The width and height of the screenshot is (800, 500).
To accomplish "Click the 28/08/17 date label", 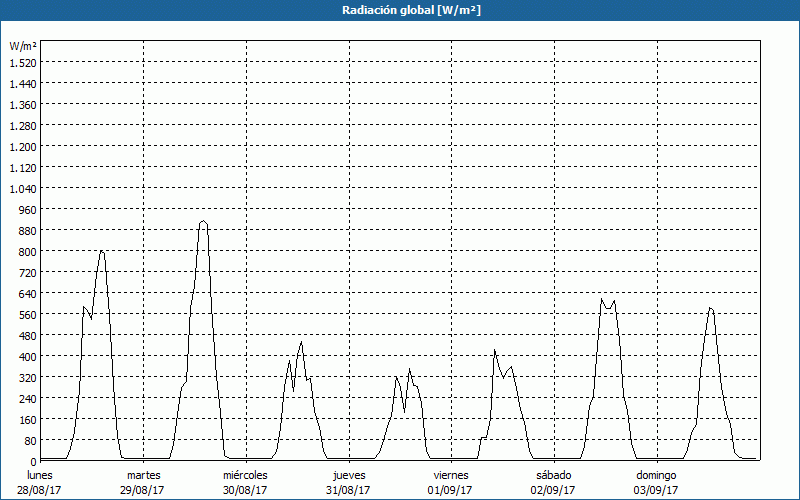I will 39,490.
